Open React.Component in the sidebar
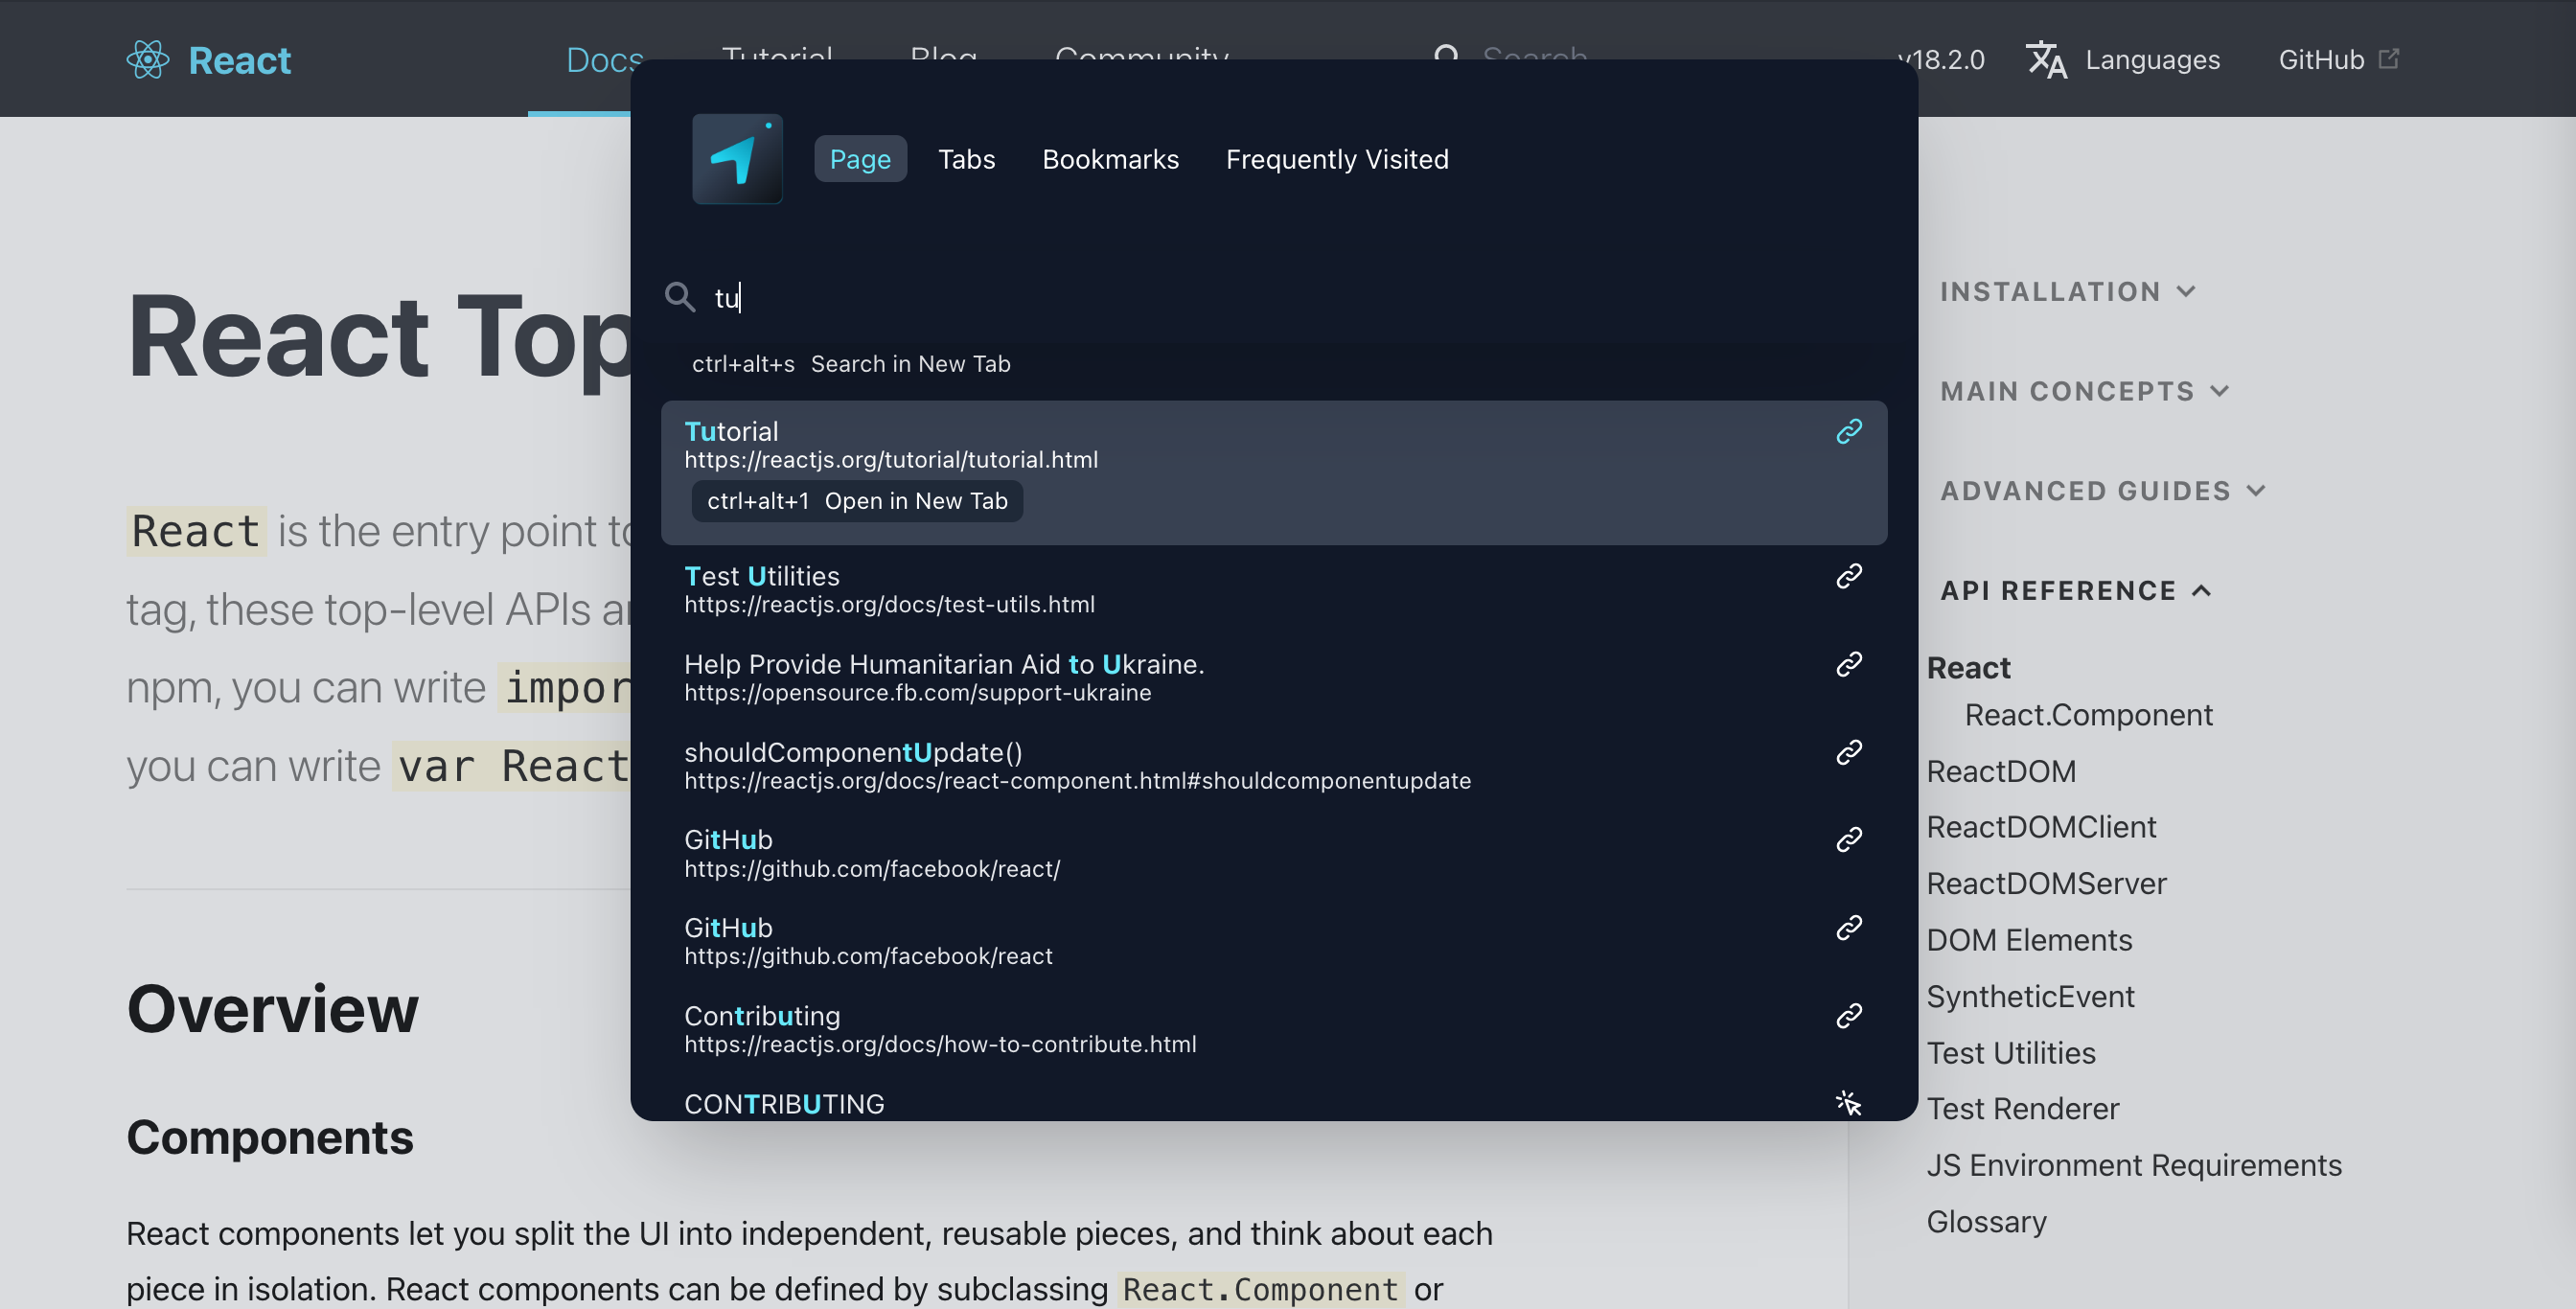This screenshot has width=2576, height=1309. click(2088, 715)
